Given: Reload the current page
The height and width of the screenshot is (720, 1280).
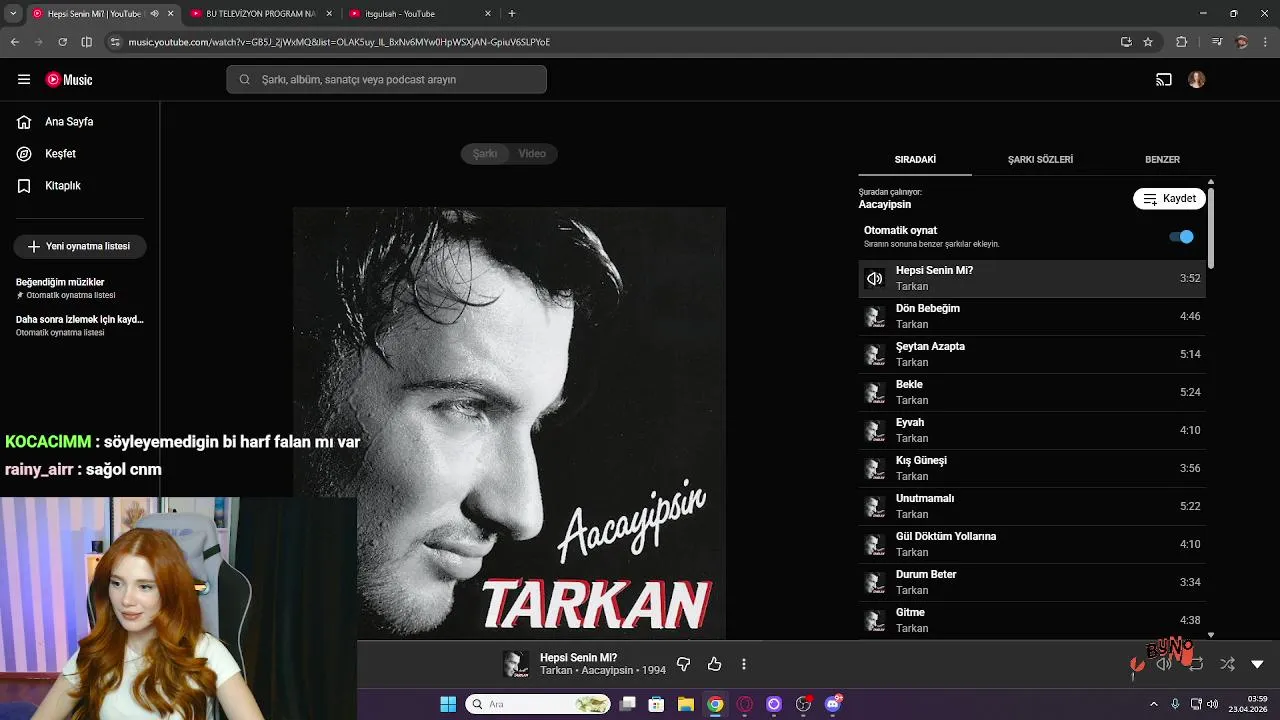Looking at the screenshot, I should (x=62, y=42).
